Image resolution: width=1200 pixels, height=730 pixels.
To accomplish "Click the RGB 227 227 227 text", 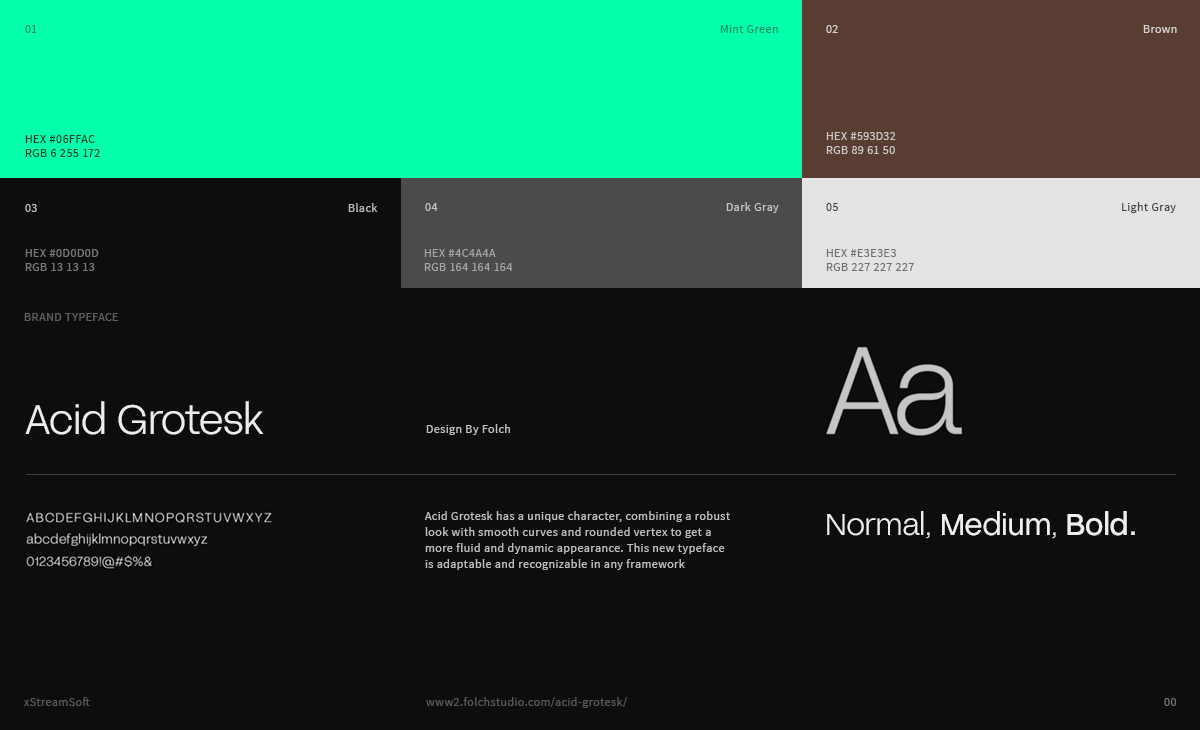I will [870, 267].
